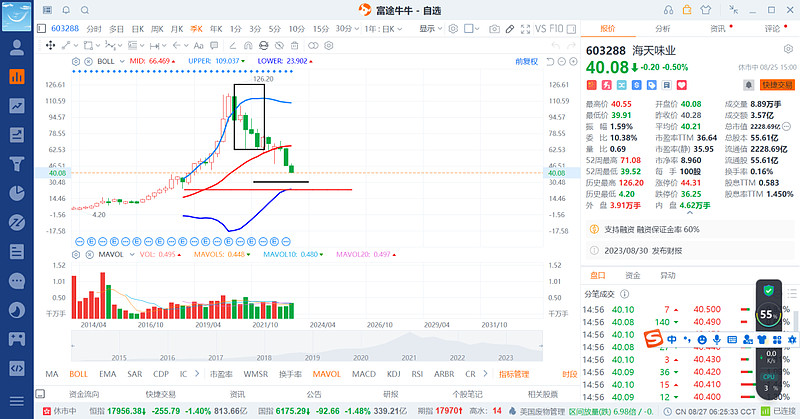The width and height of the screenshot is (800, 419).
Task: Remove the BOLL indicator with X
Action: tap(88, 61)
